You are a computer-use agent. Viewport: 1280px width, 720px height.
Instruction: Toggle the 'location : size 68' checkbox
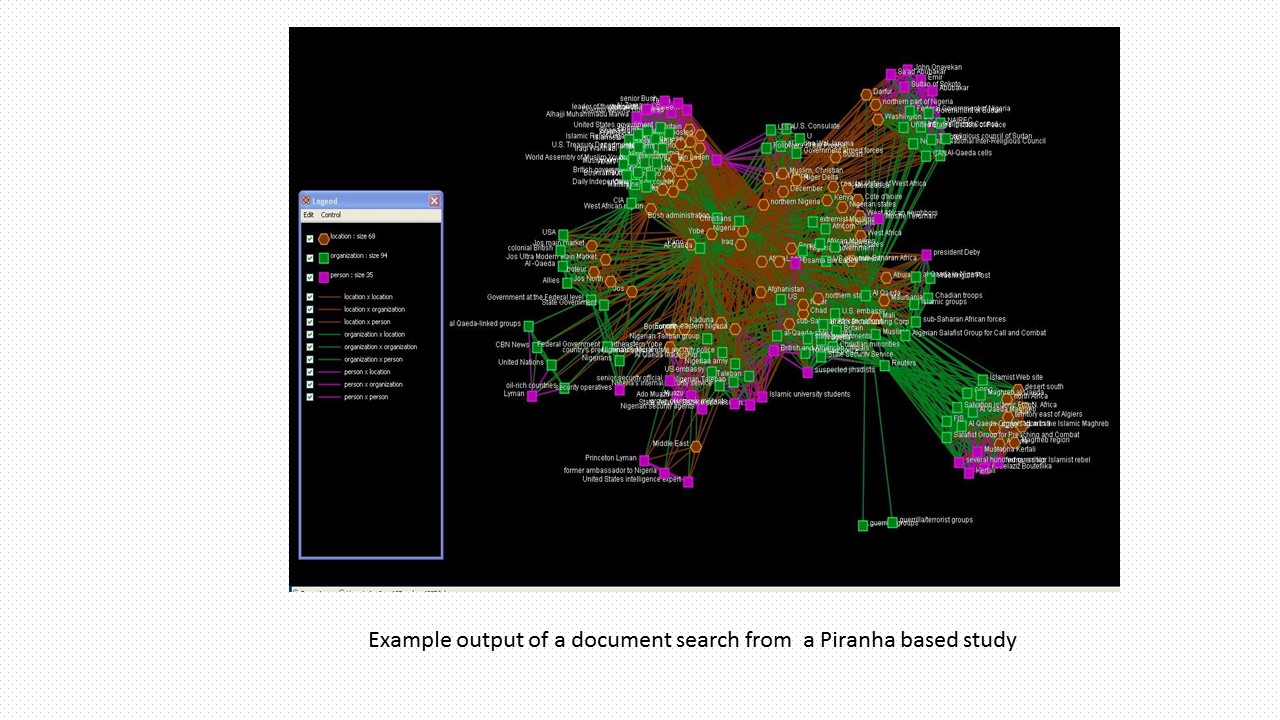coord(310,239)
